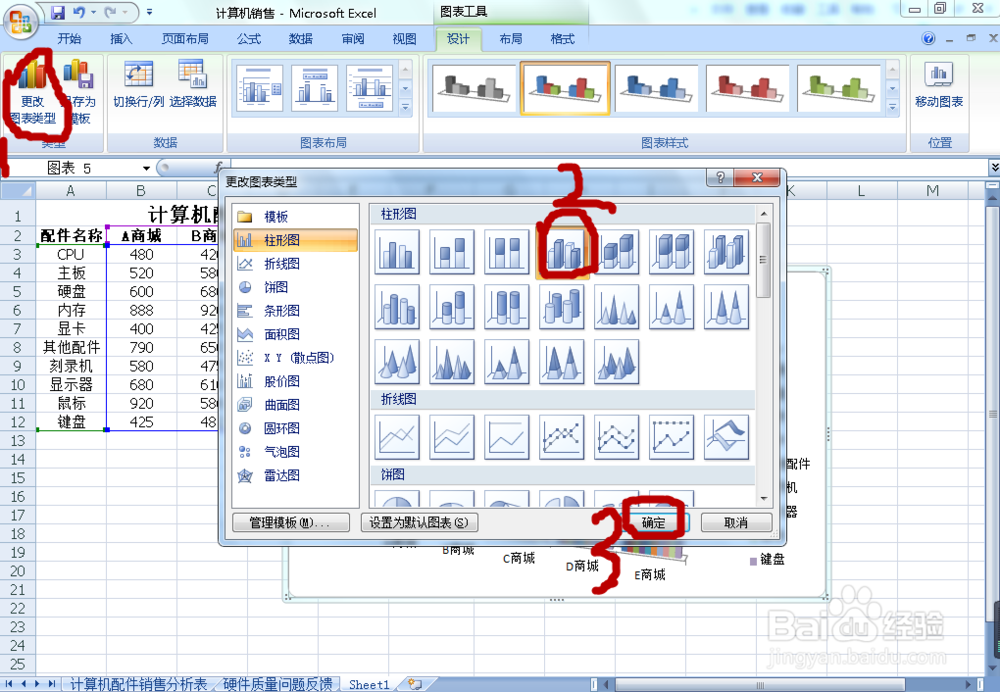Viewport: 1000px width, 692px height.
Task: Open the 布局 chart tools tab
Action: [510, 39]
